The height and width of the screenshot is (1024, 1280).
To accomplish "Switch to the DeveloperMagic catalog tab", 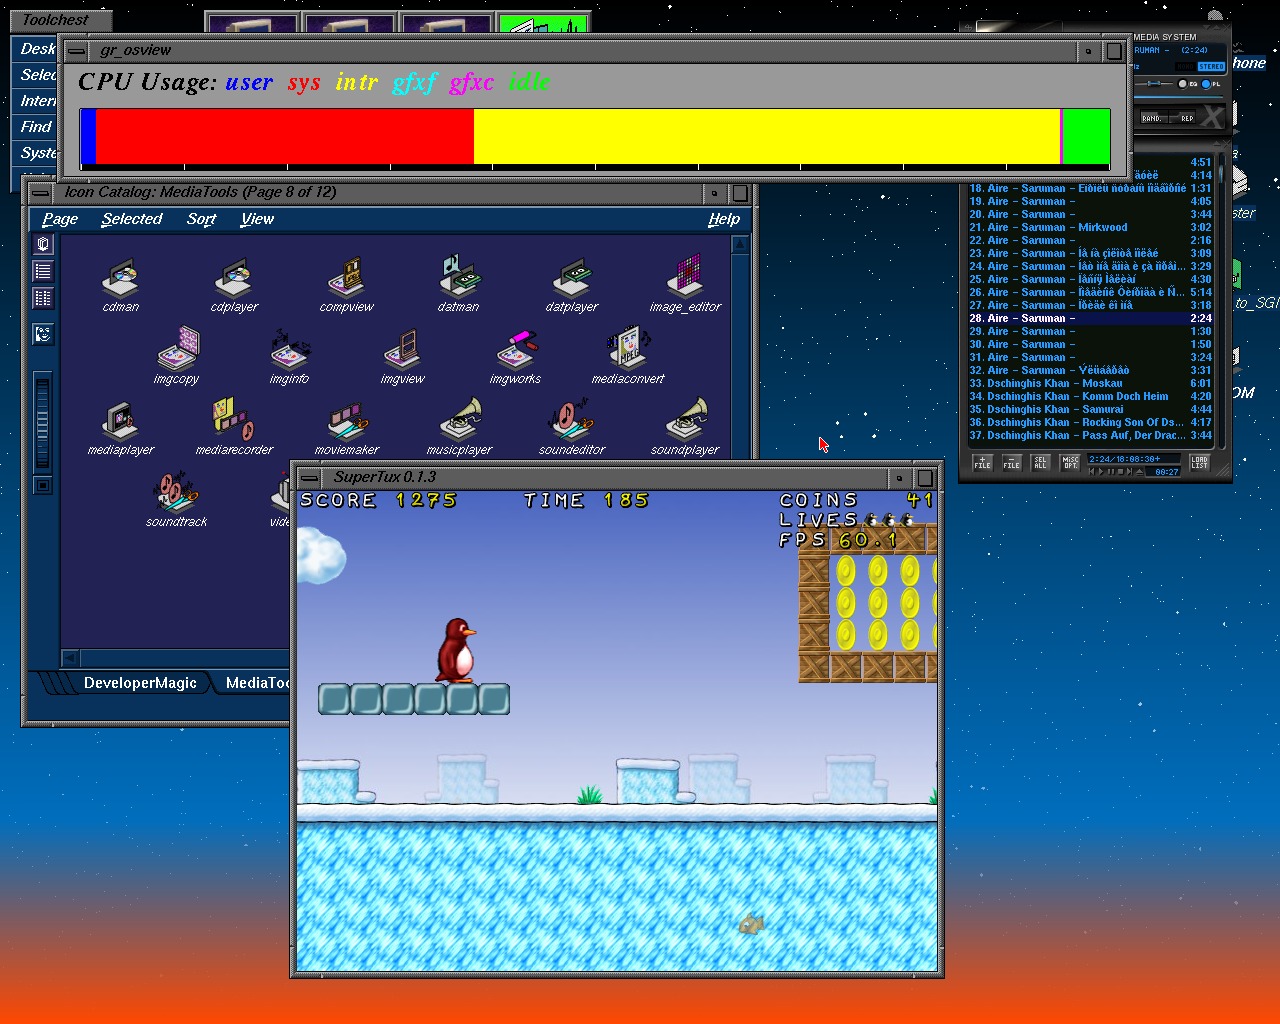I will tap(140, 683).
